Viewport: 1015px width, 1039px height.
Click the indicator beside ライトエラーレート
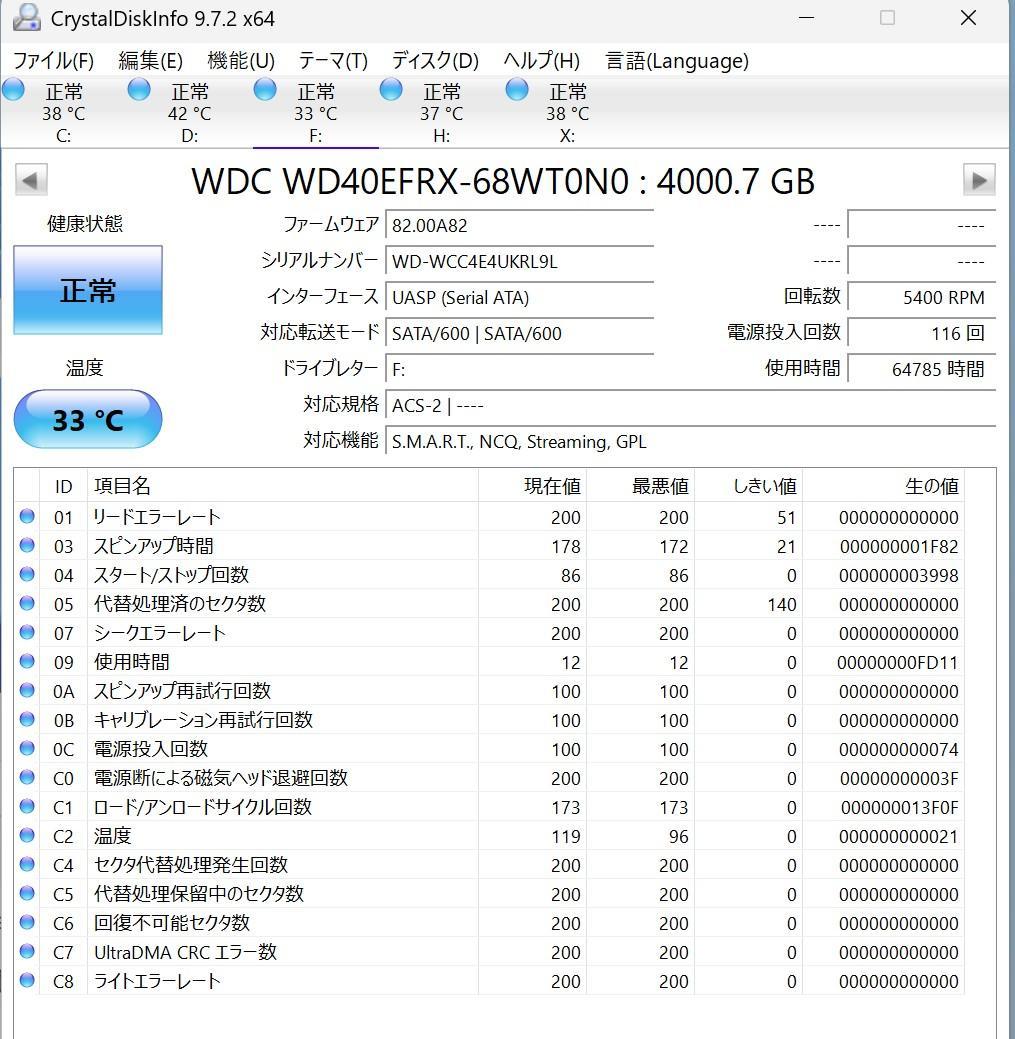[x=27, y=981]
